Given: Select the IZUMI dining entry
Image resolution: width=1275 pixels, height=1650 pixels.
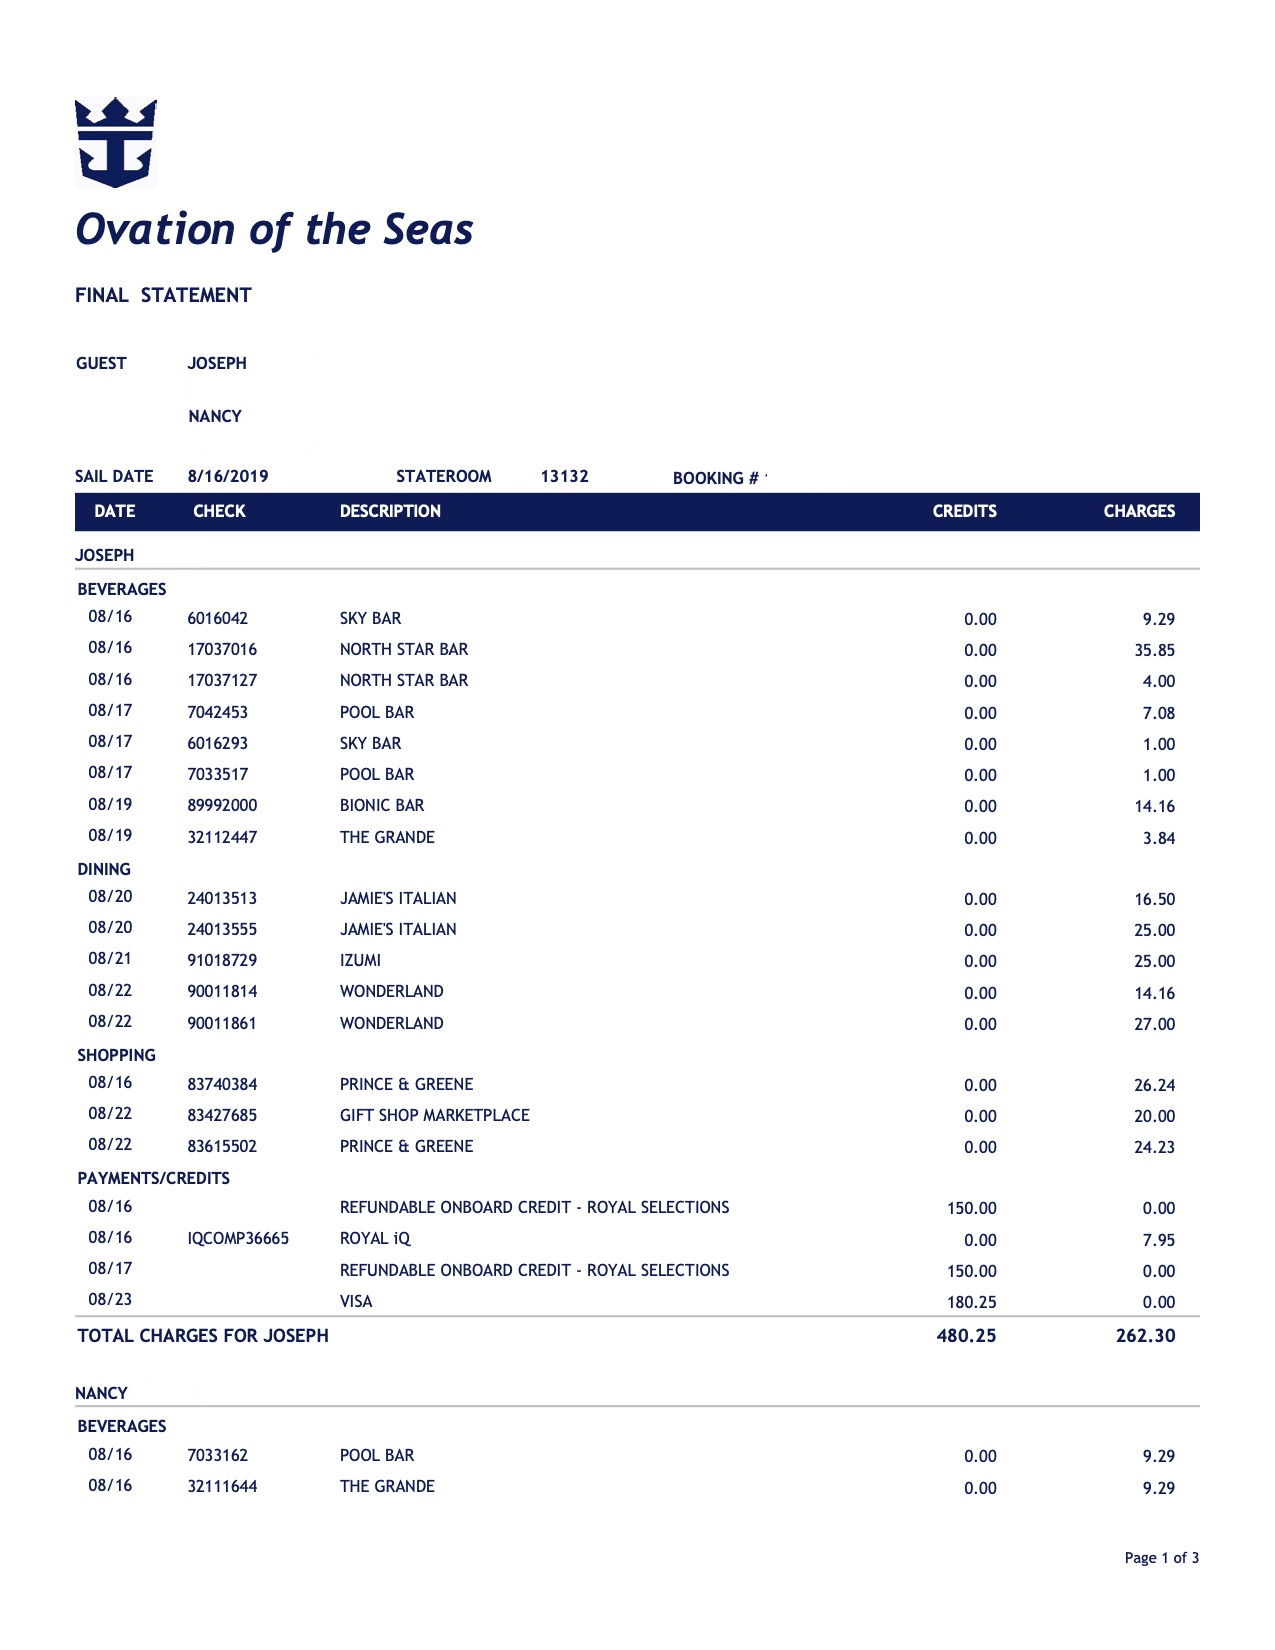Looking at the screenshot, I should (360, 960).
